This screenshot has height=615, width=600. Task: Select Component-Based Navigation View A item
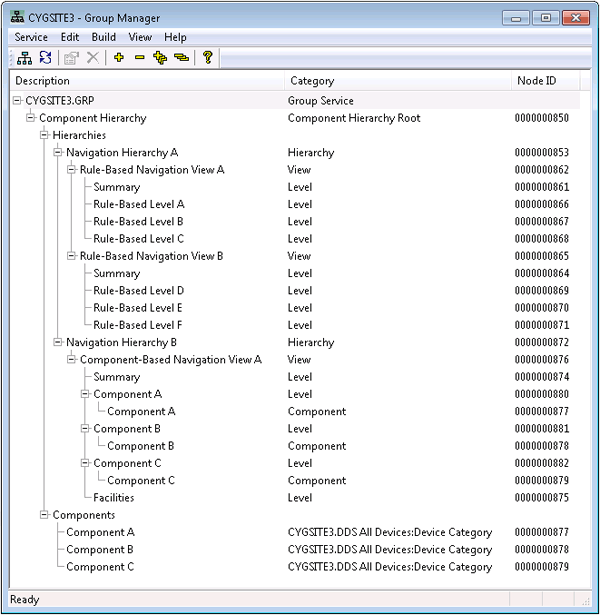171,360
